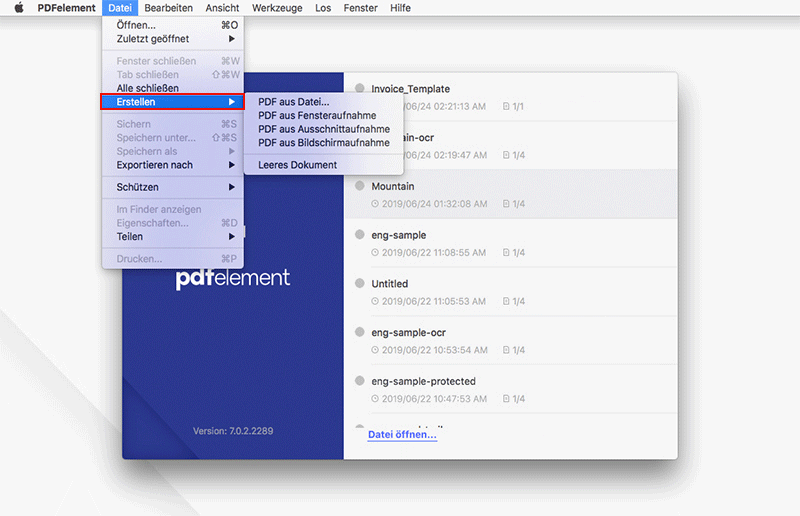Open the Bearbeiten menu
Screen dimensions: 800x516
pos(168,8)
